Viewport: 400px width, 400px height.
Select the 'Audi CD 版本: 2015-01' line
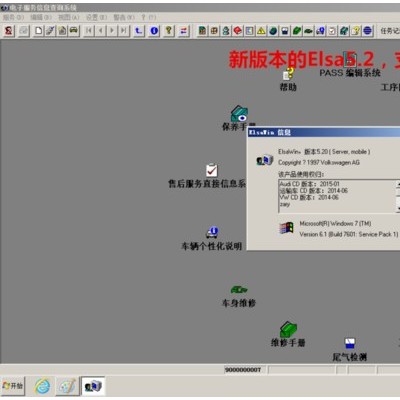(x=309, y=184)
